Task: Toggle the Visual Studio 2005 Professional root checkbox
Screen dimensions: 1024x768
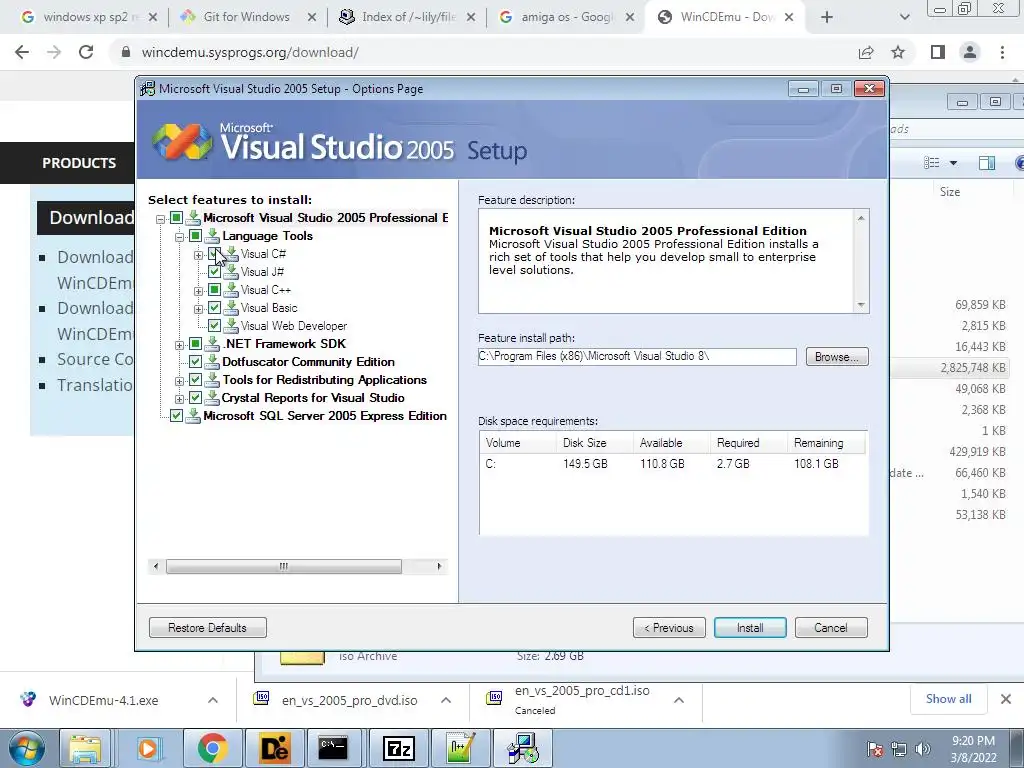Action: [176, 217]
